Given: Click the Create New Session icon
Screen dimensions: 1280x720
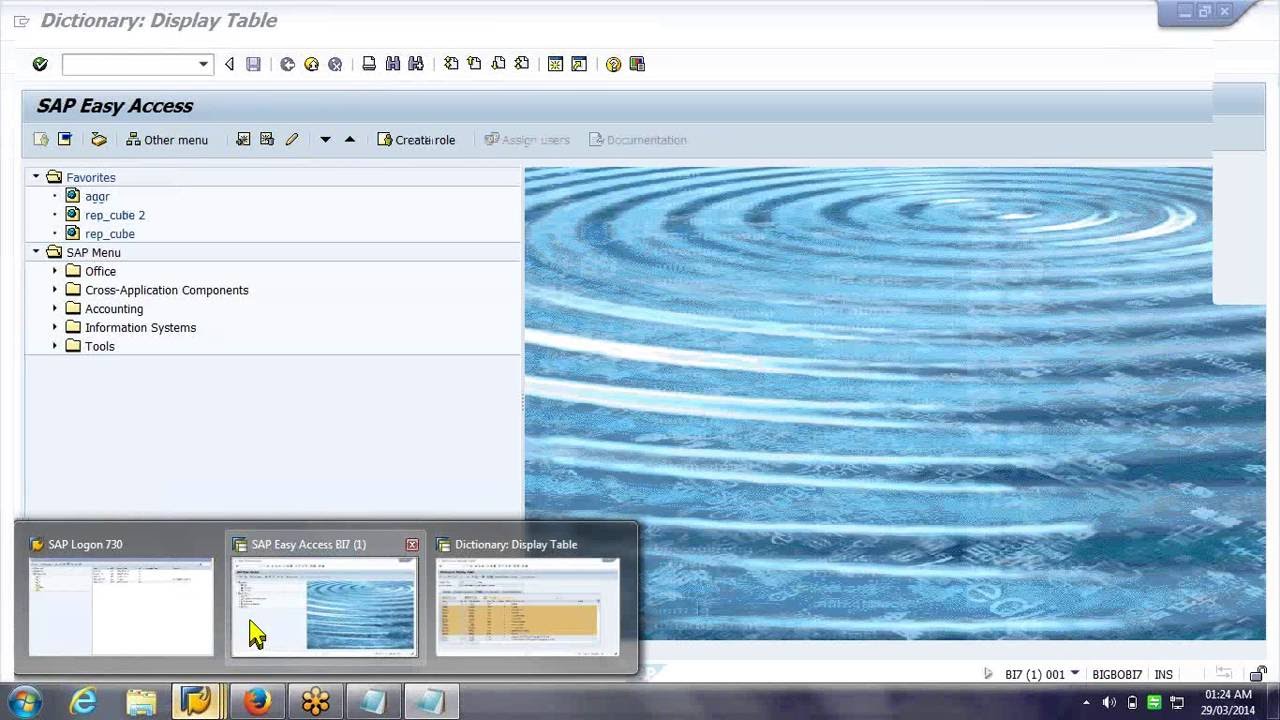Looking at the screenshot, I should click(x=555, y=64).
